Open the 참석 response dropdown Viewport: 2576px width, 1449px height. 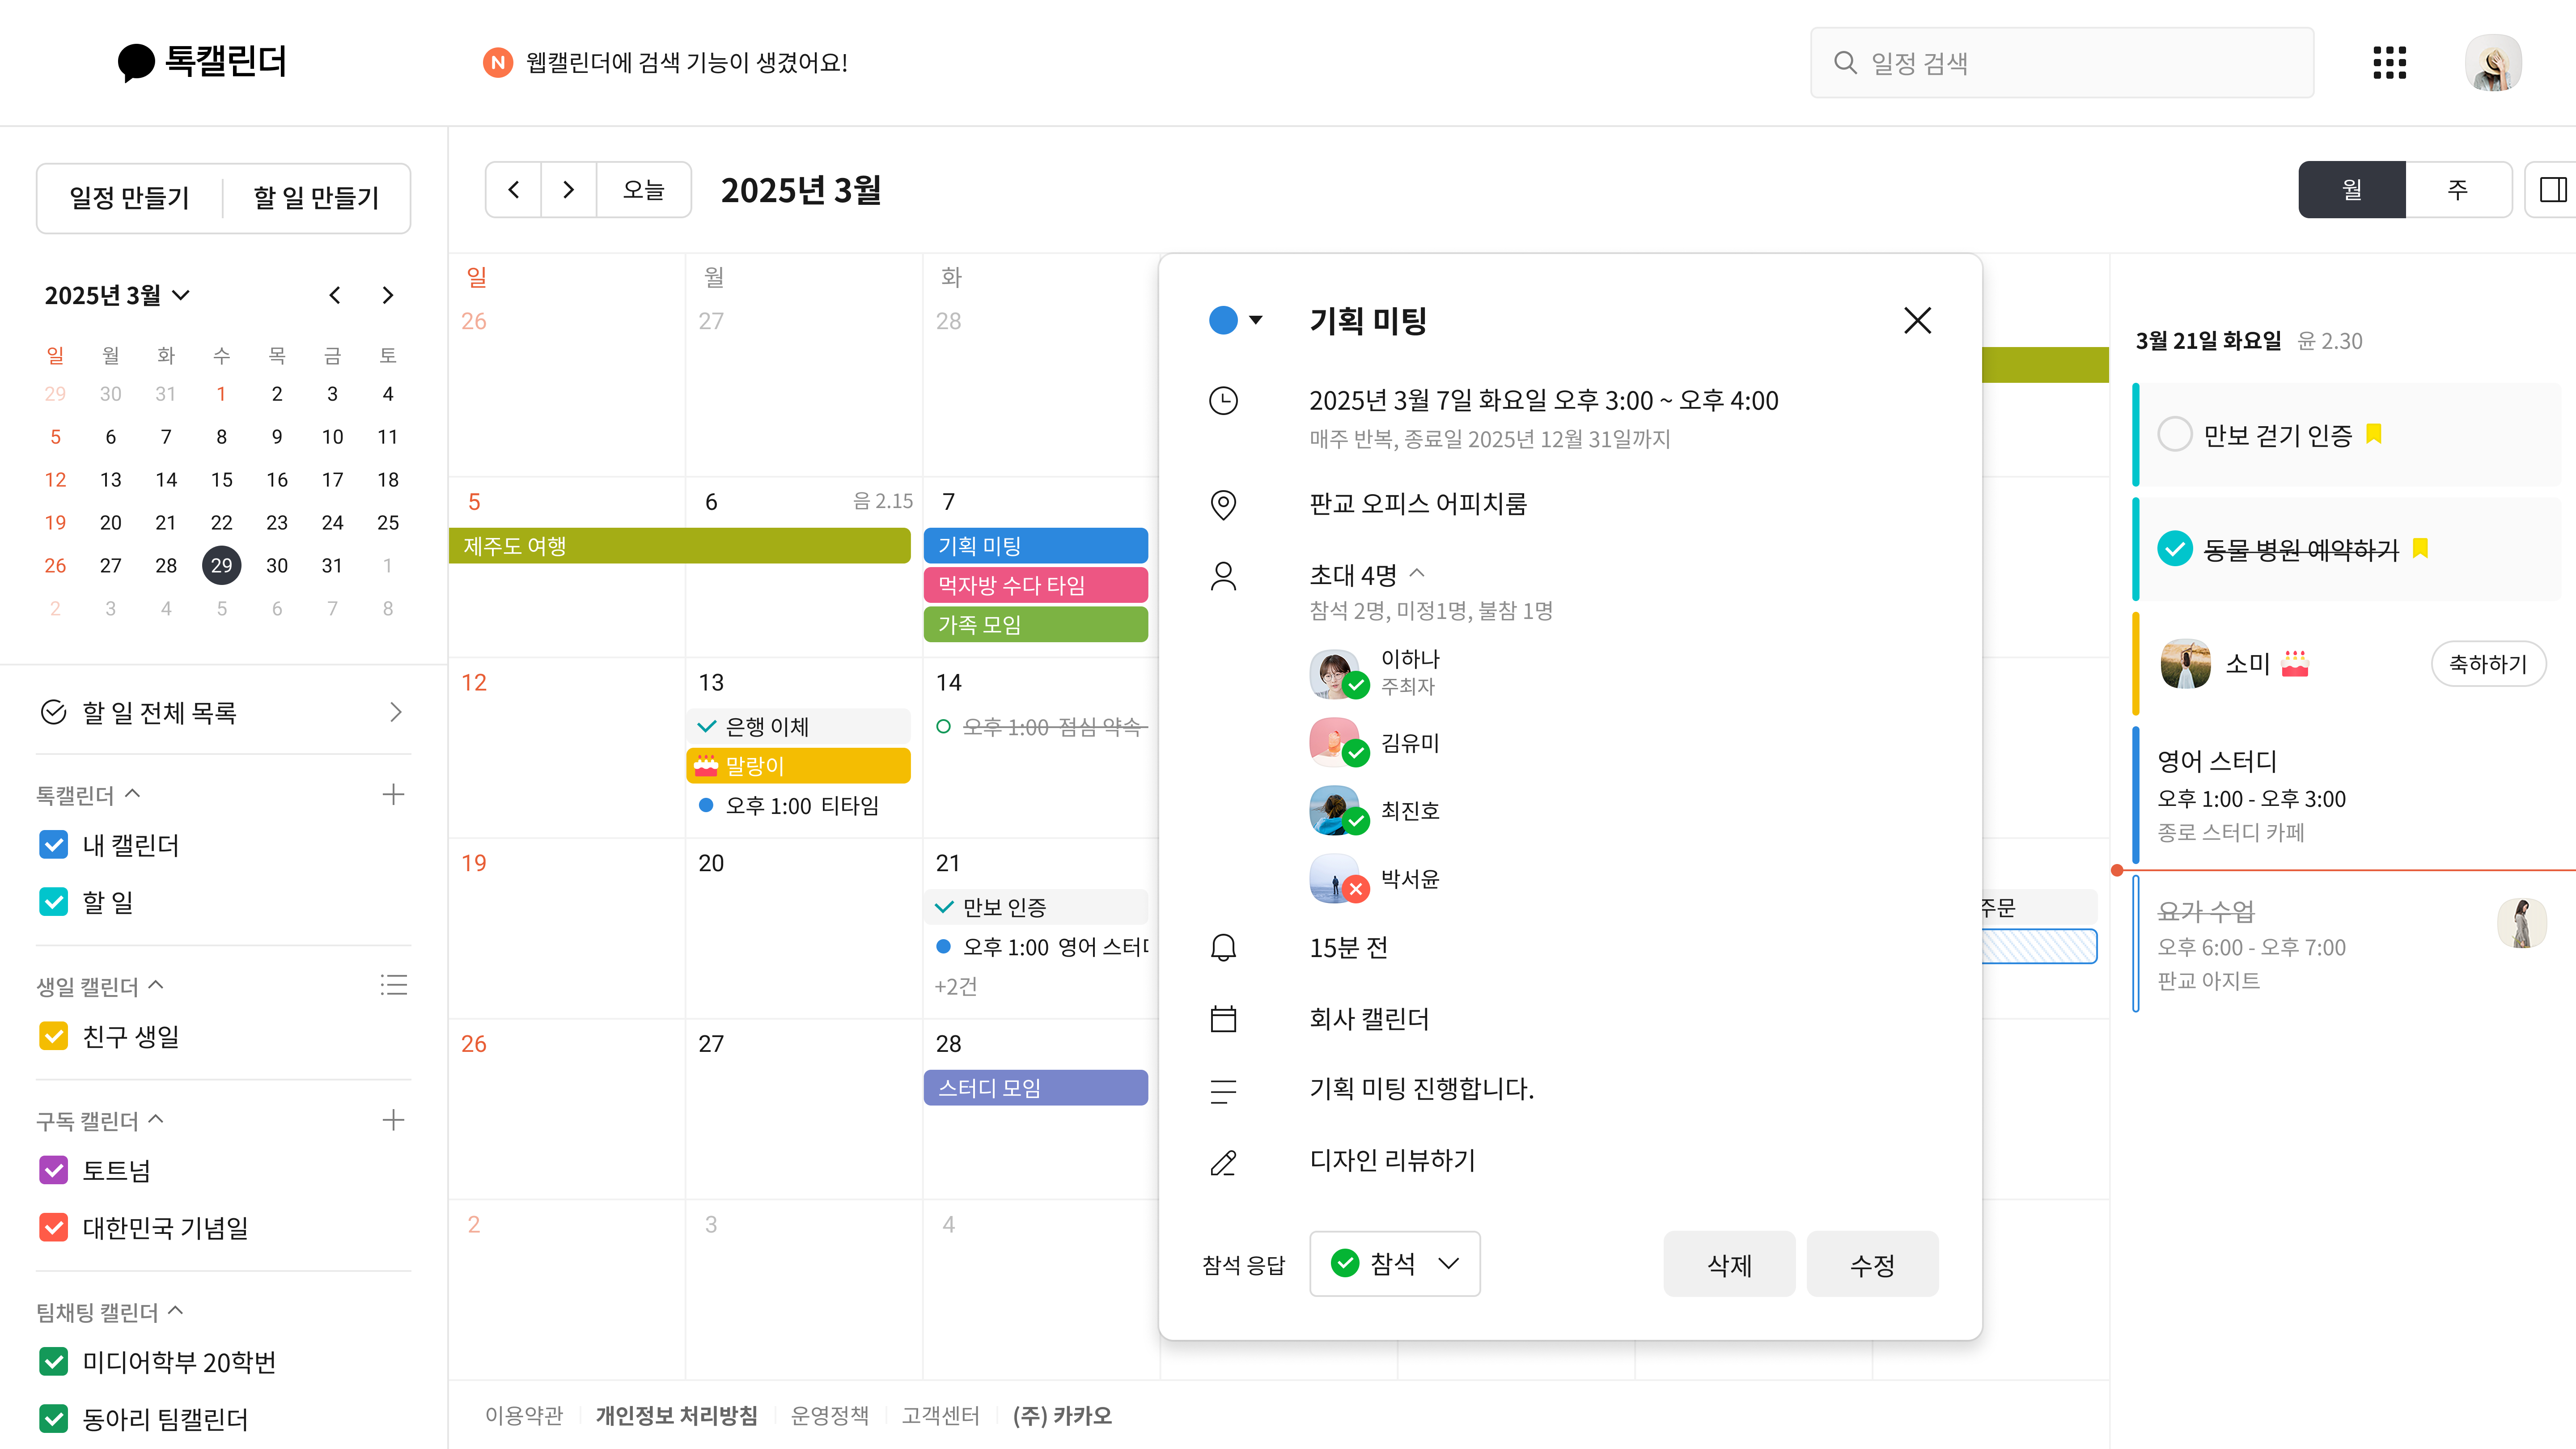coord(1395,1264)
